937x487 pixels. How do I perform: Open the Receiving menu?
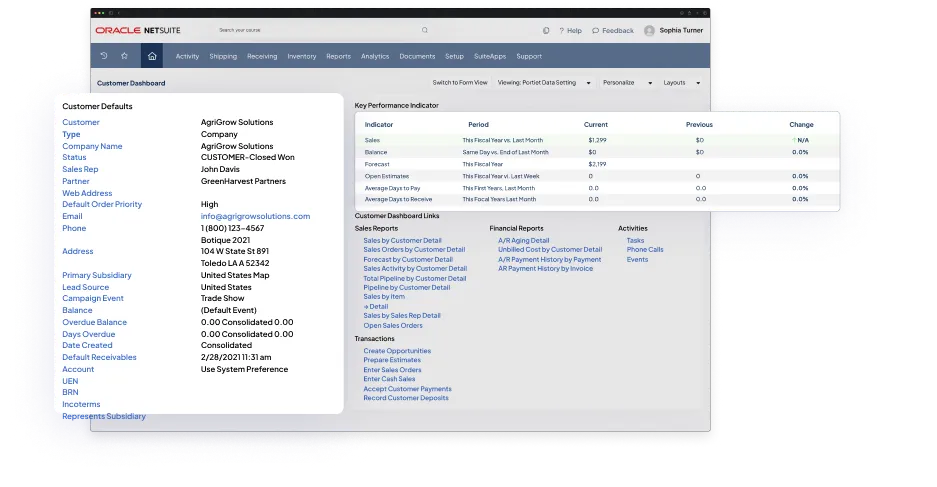262,56
